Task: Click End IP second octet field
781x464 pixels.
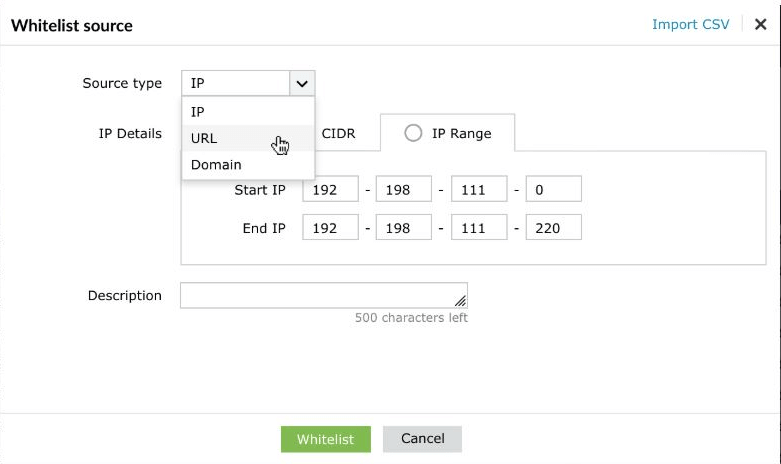Action: pyautogui.click(x=403, y=228)
